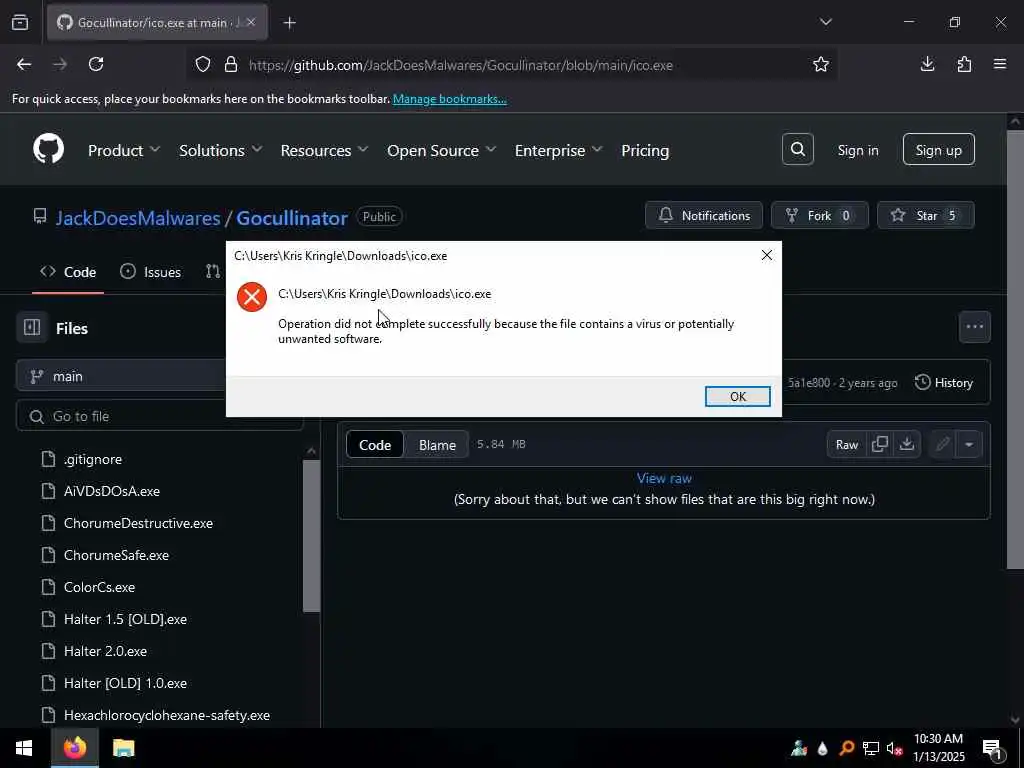The height and width of the screenshot is (768, 1024).
Task: Click the View raw link
Action: point(664,478)
